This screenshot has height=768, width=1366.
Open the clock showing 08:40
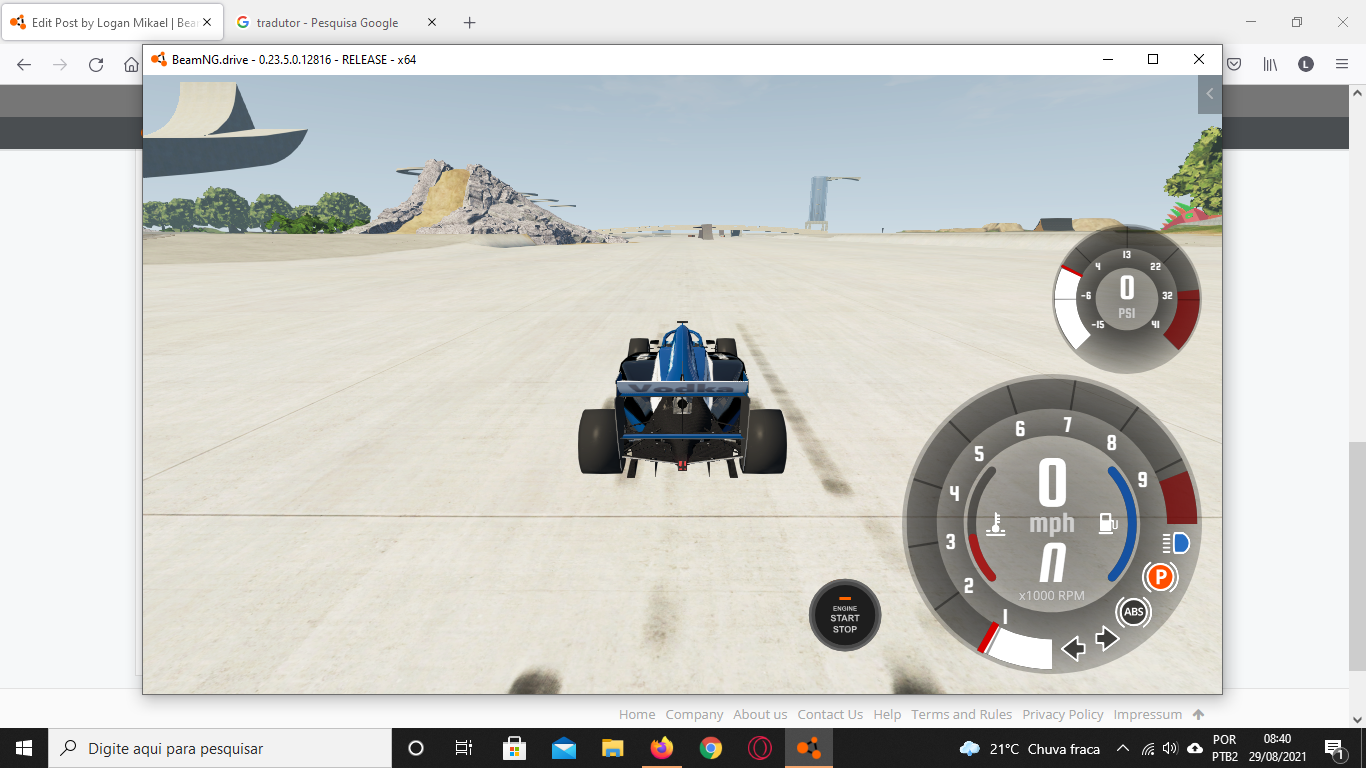[1277, 748]
